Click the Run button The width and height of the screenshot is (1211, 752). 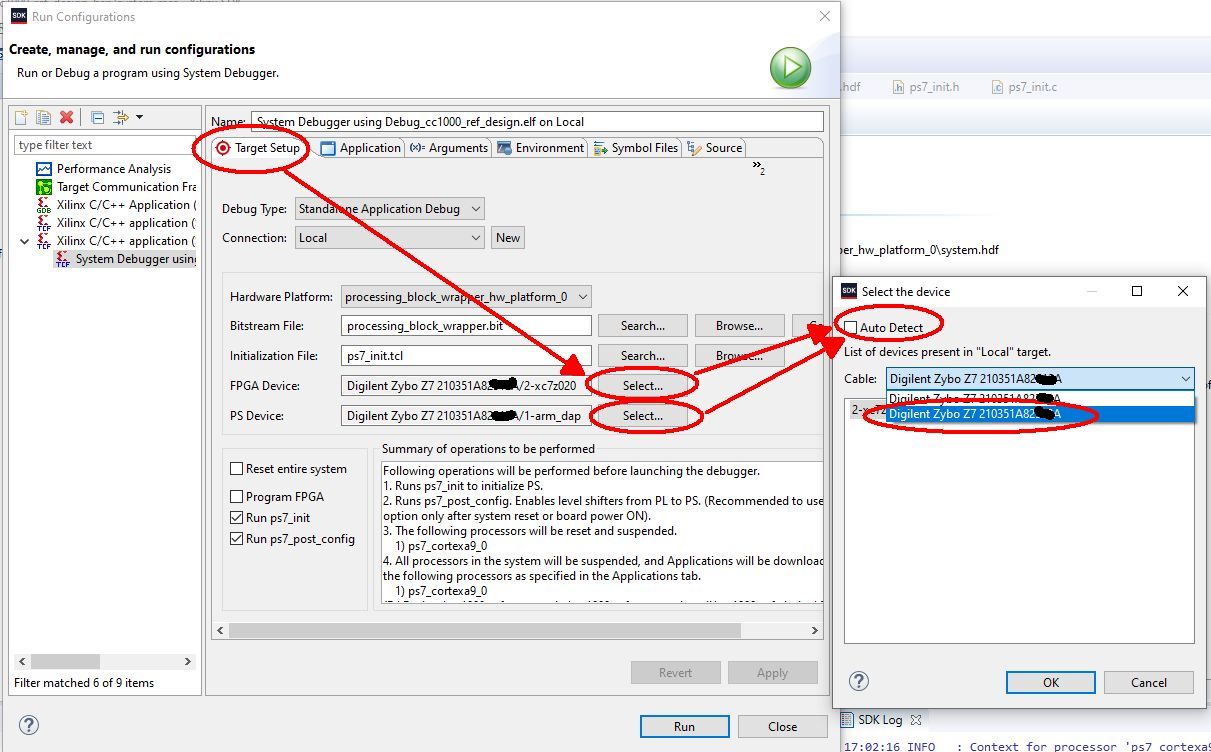pos(684,727)
